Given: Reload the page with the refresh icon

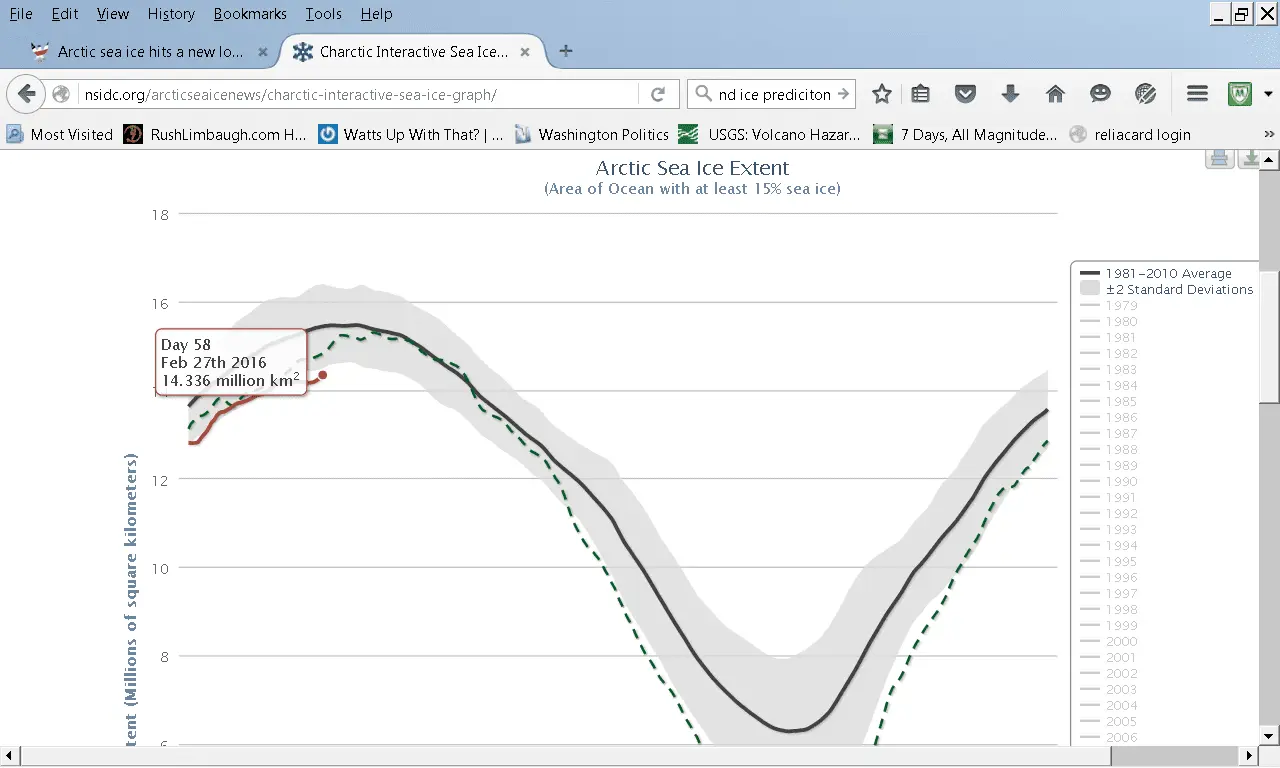Looking at the screenshot, I should click(x=658, y=94).
